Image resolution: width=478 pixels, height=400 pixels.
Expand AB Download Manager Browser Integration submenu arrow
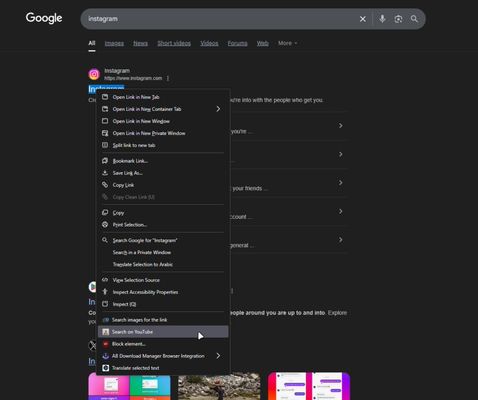point(218,356)
